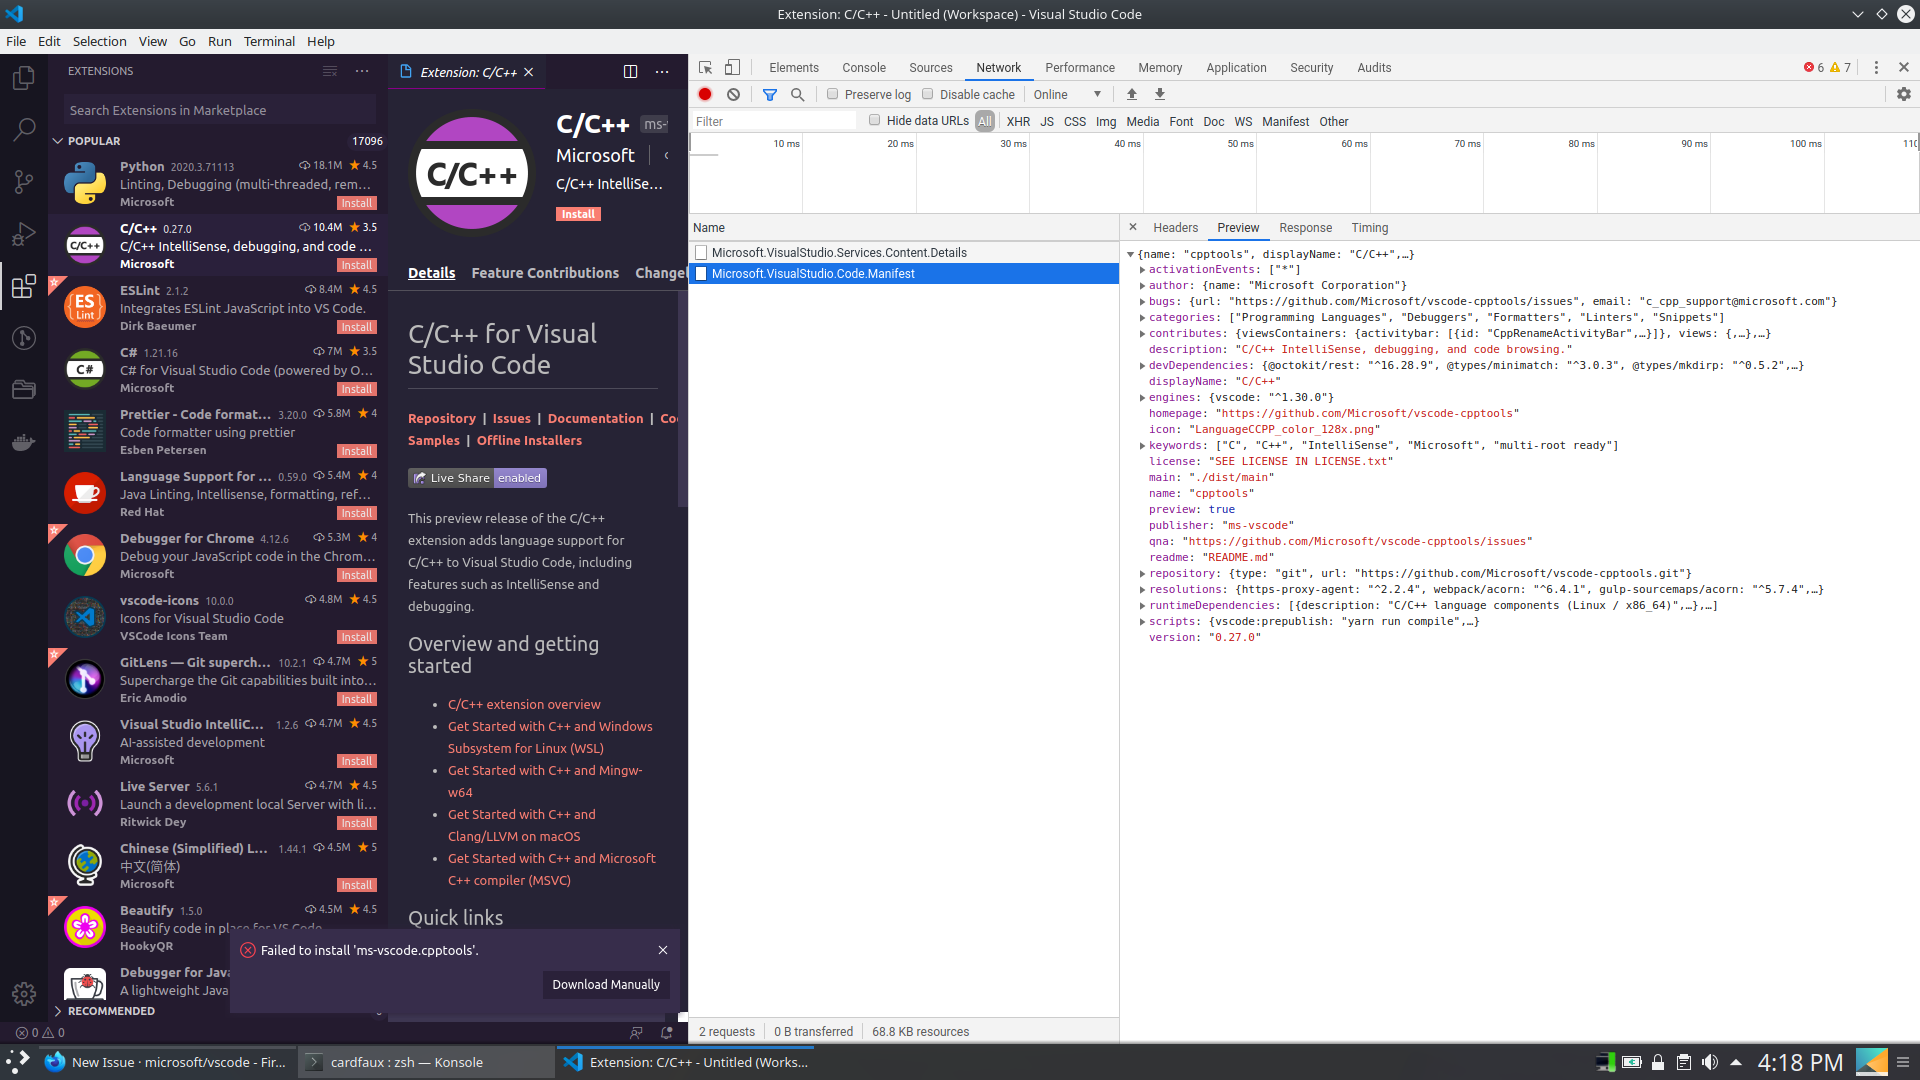Open the Offline Installers link

(529, 441)
